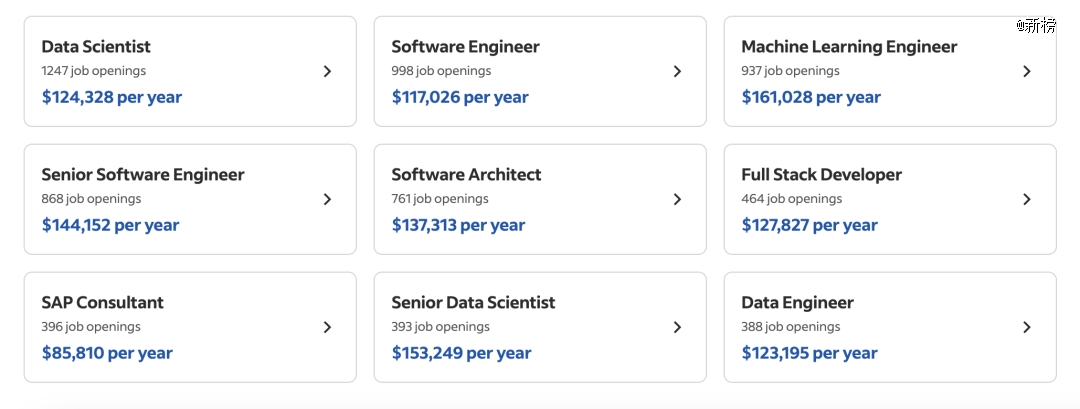The width and height of the screenshot is (1080, 409).
Task: Open the Senior Data Scientist chevron arrow
Action: click(x=678, y=327)
